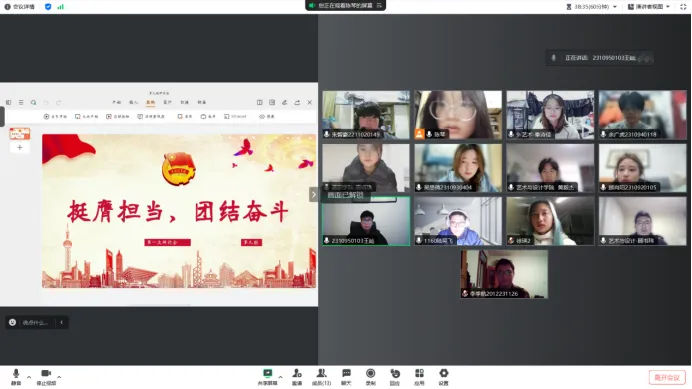Select the first slide thumbnail
This screenshot has width=692, height=389.
click(x=20, y=134)
